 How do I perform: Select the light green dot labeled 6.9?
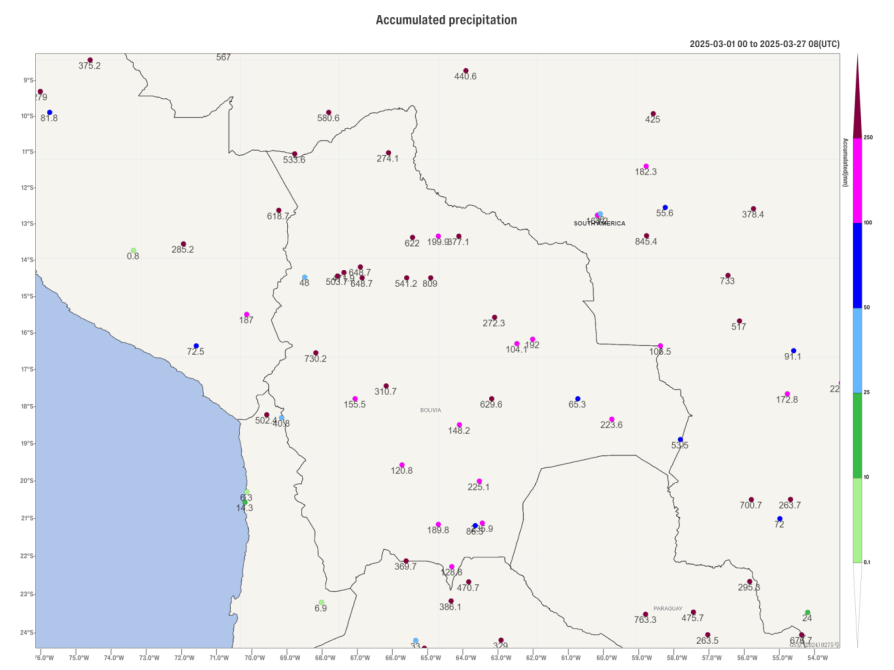coord(321,602)
